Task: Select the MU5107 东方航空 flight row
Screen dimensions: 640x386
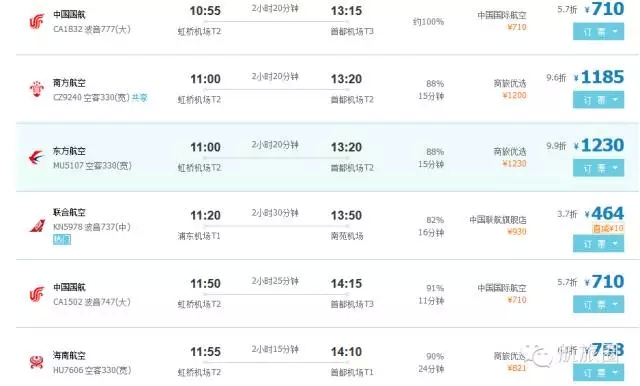Action: click(x=328, y=157)
